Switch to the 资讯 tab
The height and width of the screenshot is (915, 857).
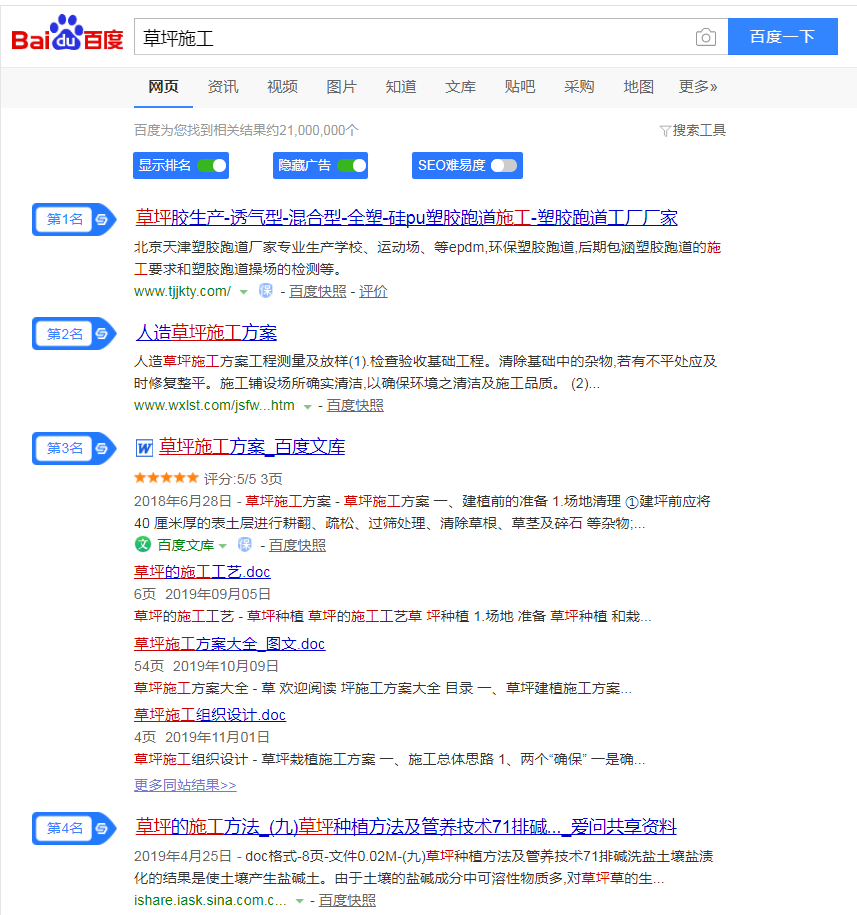[x=223, y=87]
